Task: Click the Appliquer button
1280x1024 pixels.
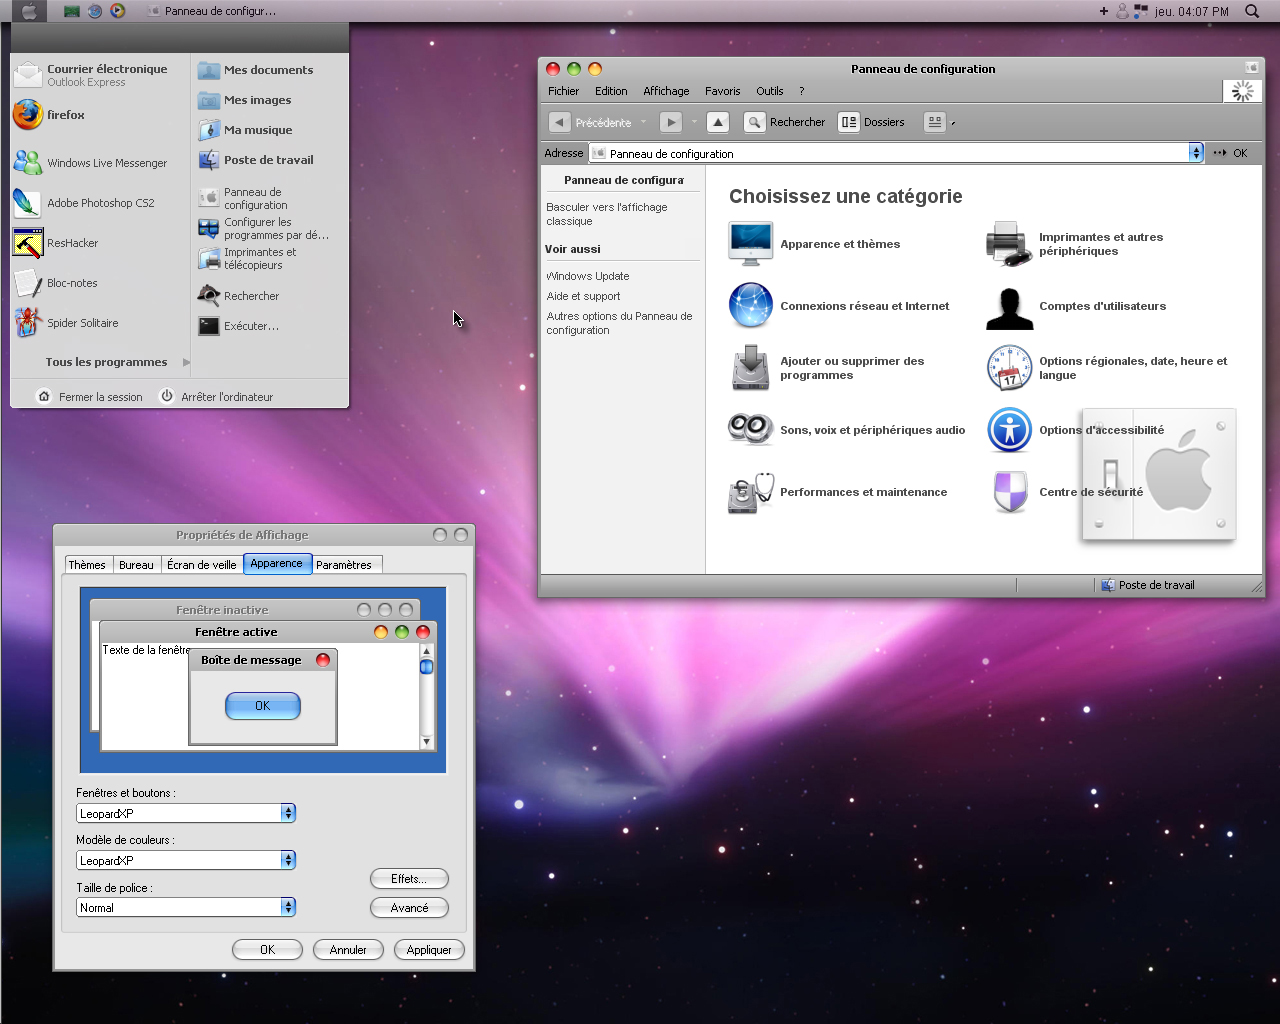Action: coord(429,950)
